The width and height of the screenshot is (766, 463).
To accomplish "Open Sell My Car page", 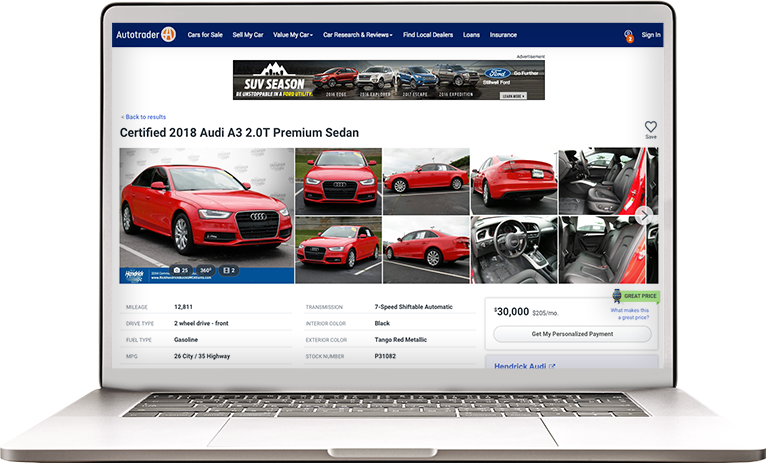I will point(248,35).
